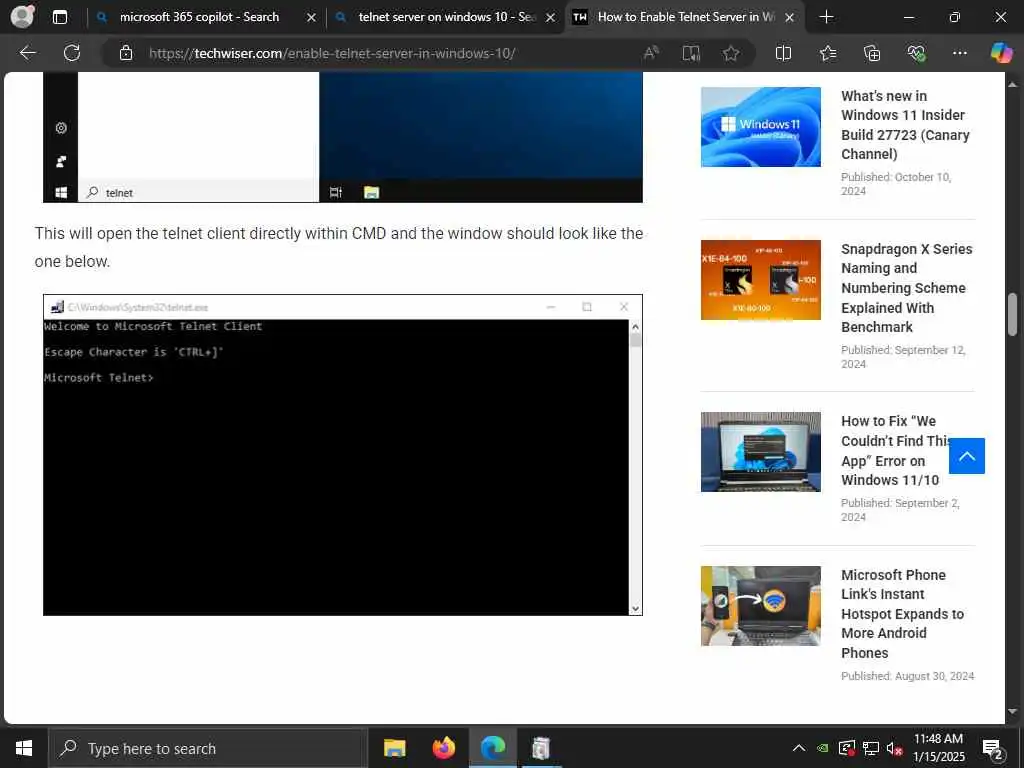
Task: Click the address bar URL
Action: click(x=332, y=53)
